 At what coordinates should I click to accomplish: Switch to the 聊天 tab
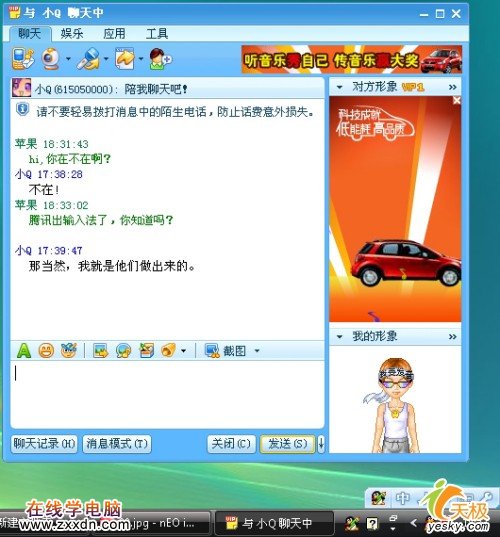coord(30,34)
